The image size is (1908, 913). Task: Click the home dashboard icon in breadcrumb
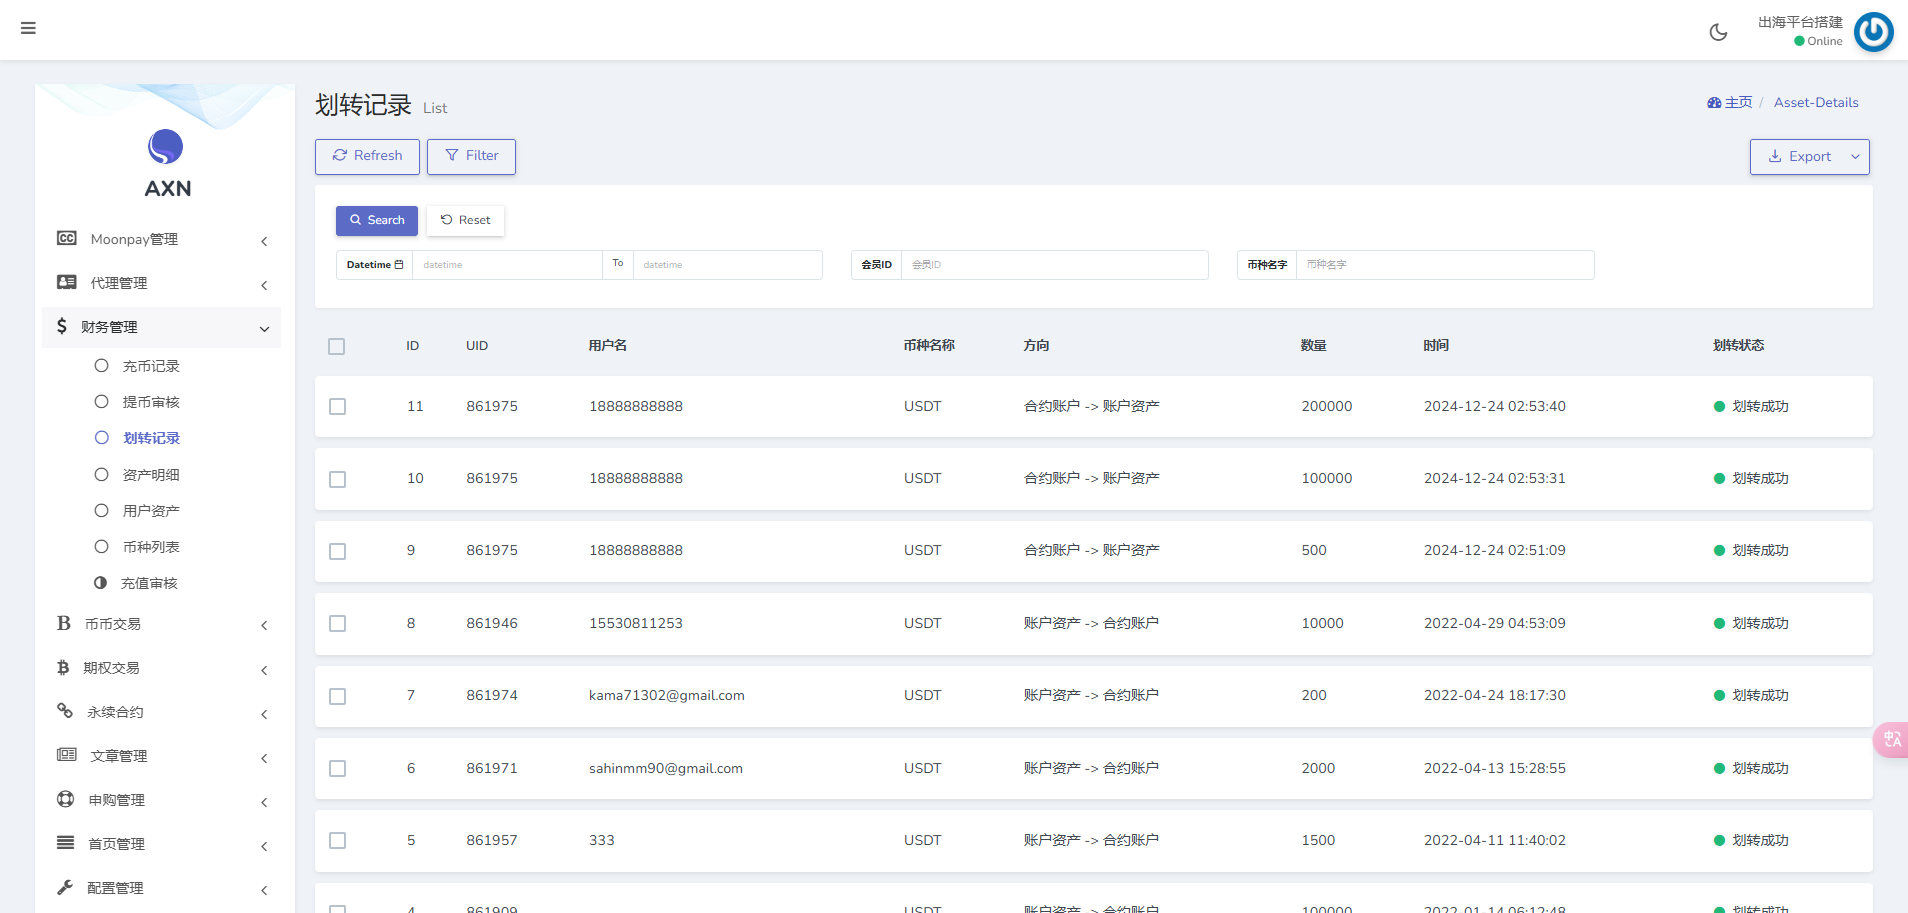pyautogui.click(x=1714, y=103)
